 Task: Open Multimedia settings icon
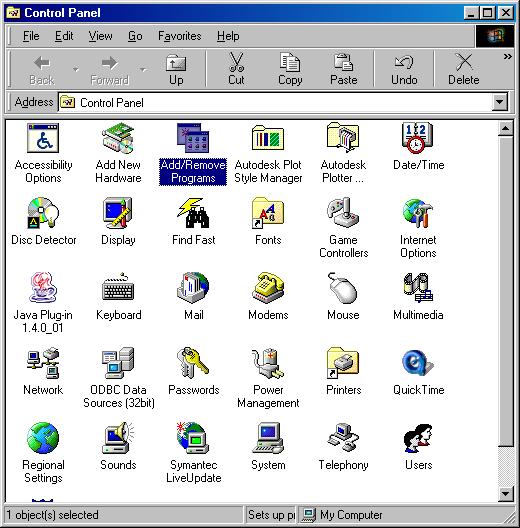(418, 288)
